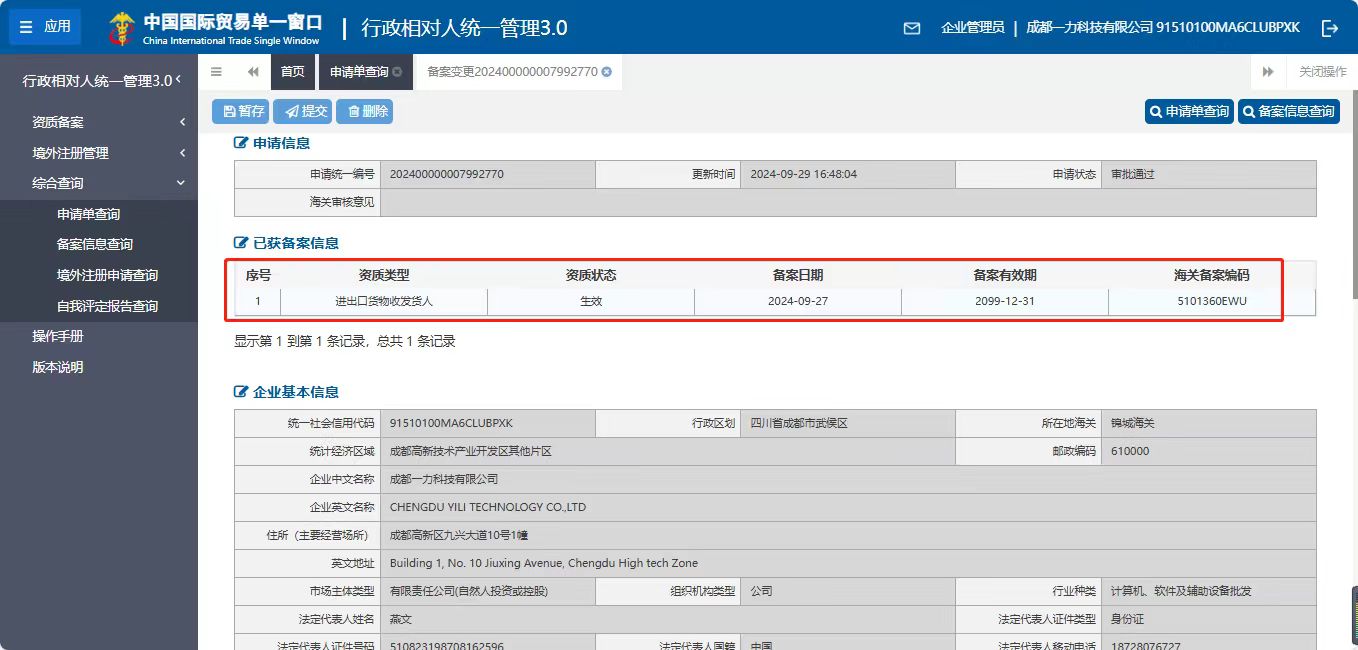The image size is (1358, 650).
Task: Click the 行业种类 field 计算机、软件及辅助设备批发
Action: click(1209, 591)
